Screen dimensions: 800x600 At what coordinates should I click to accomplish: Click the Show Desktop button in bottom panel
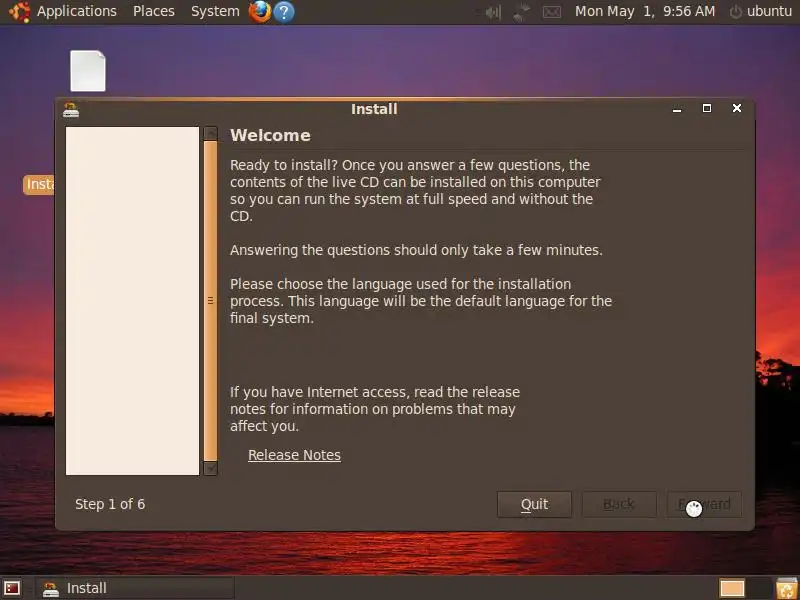(12, 588)
